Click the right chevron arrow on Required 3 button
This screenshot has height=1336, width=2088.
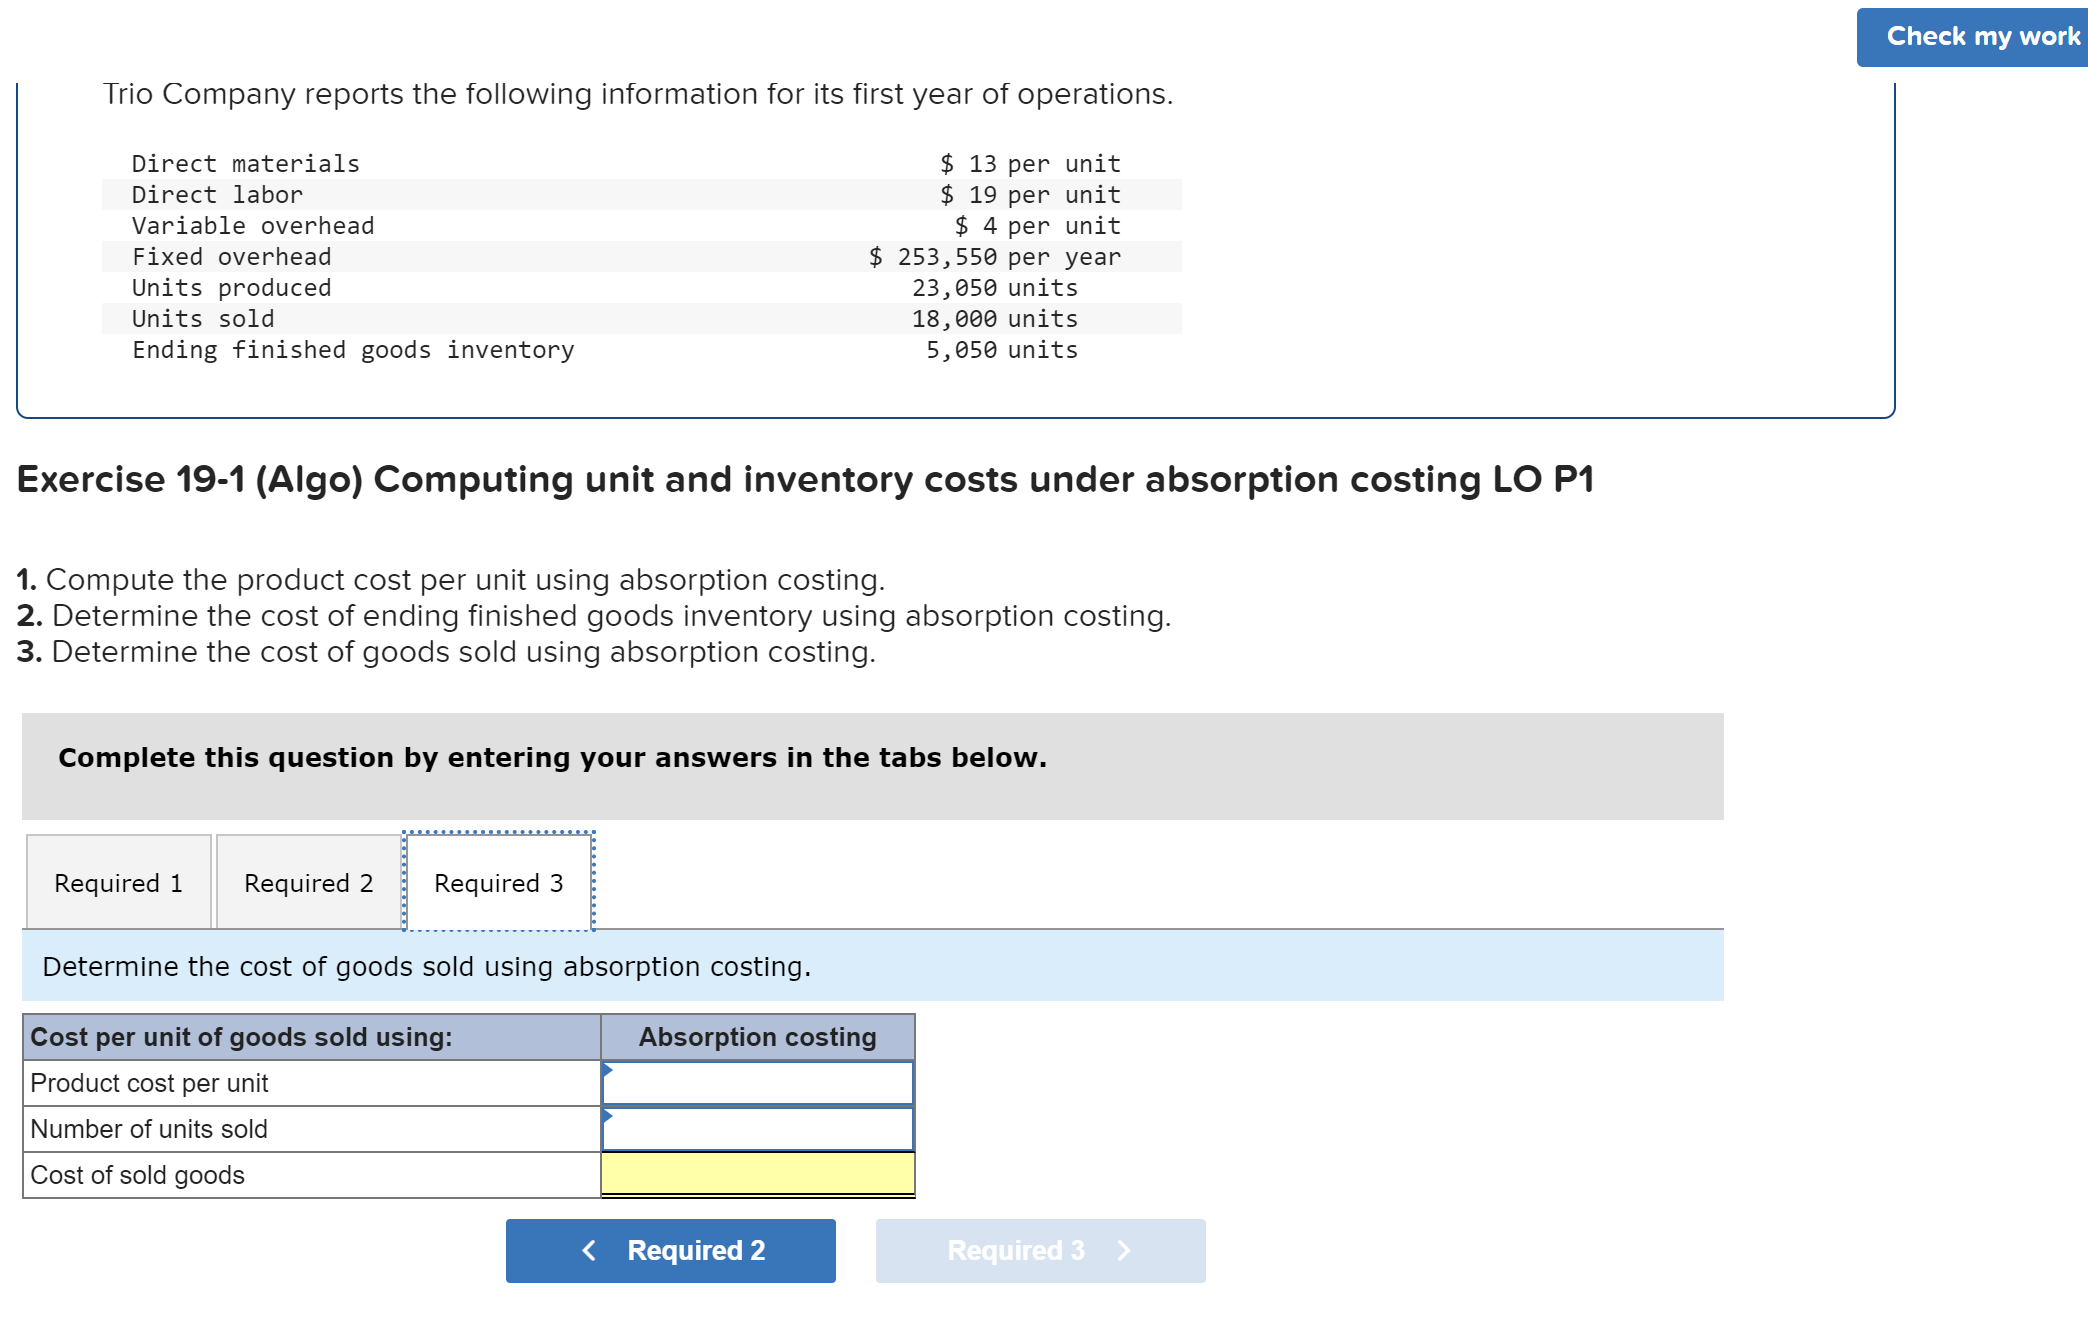tap(1124, 1251)
